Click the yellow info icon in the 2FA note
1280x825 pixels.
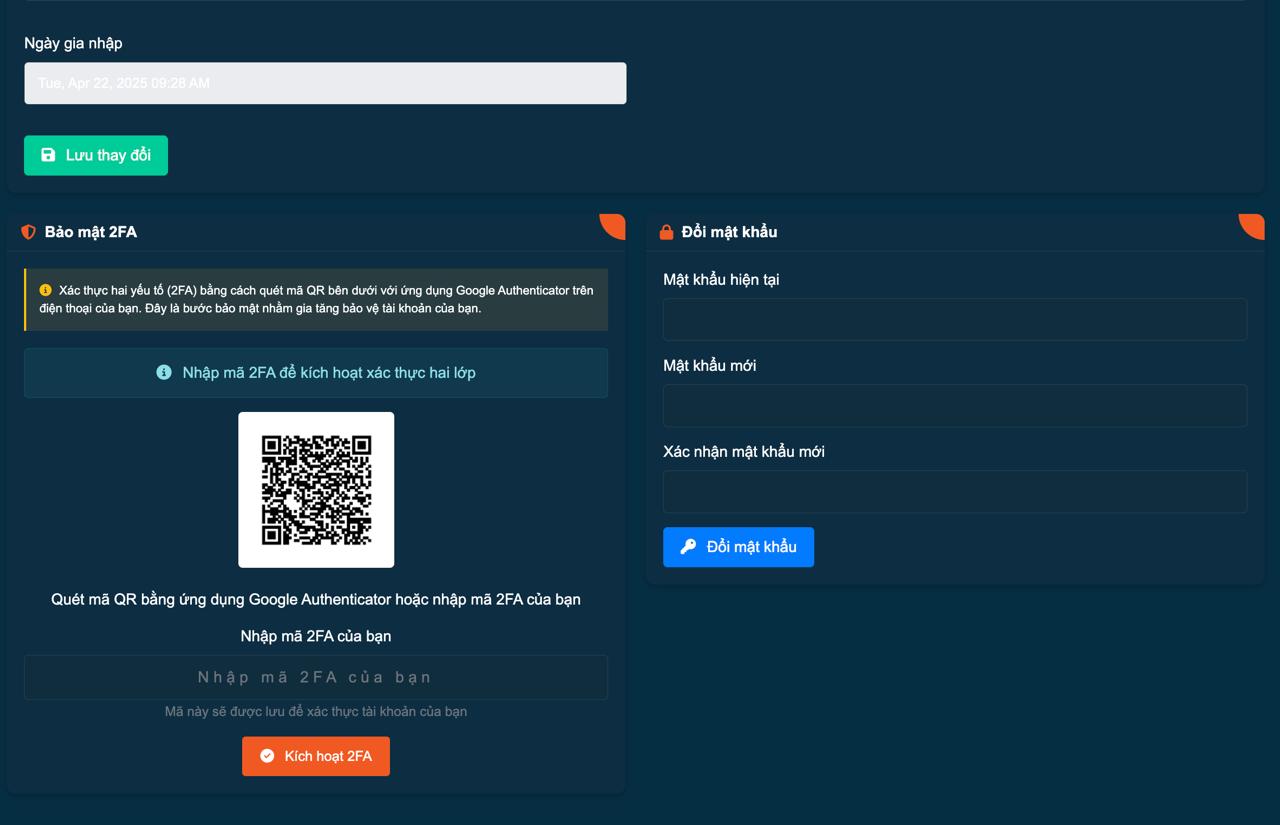45,290
